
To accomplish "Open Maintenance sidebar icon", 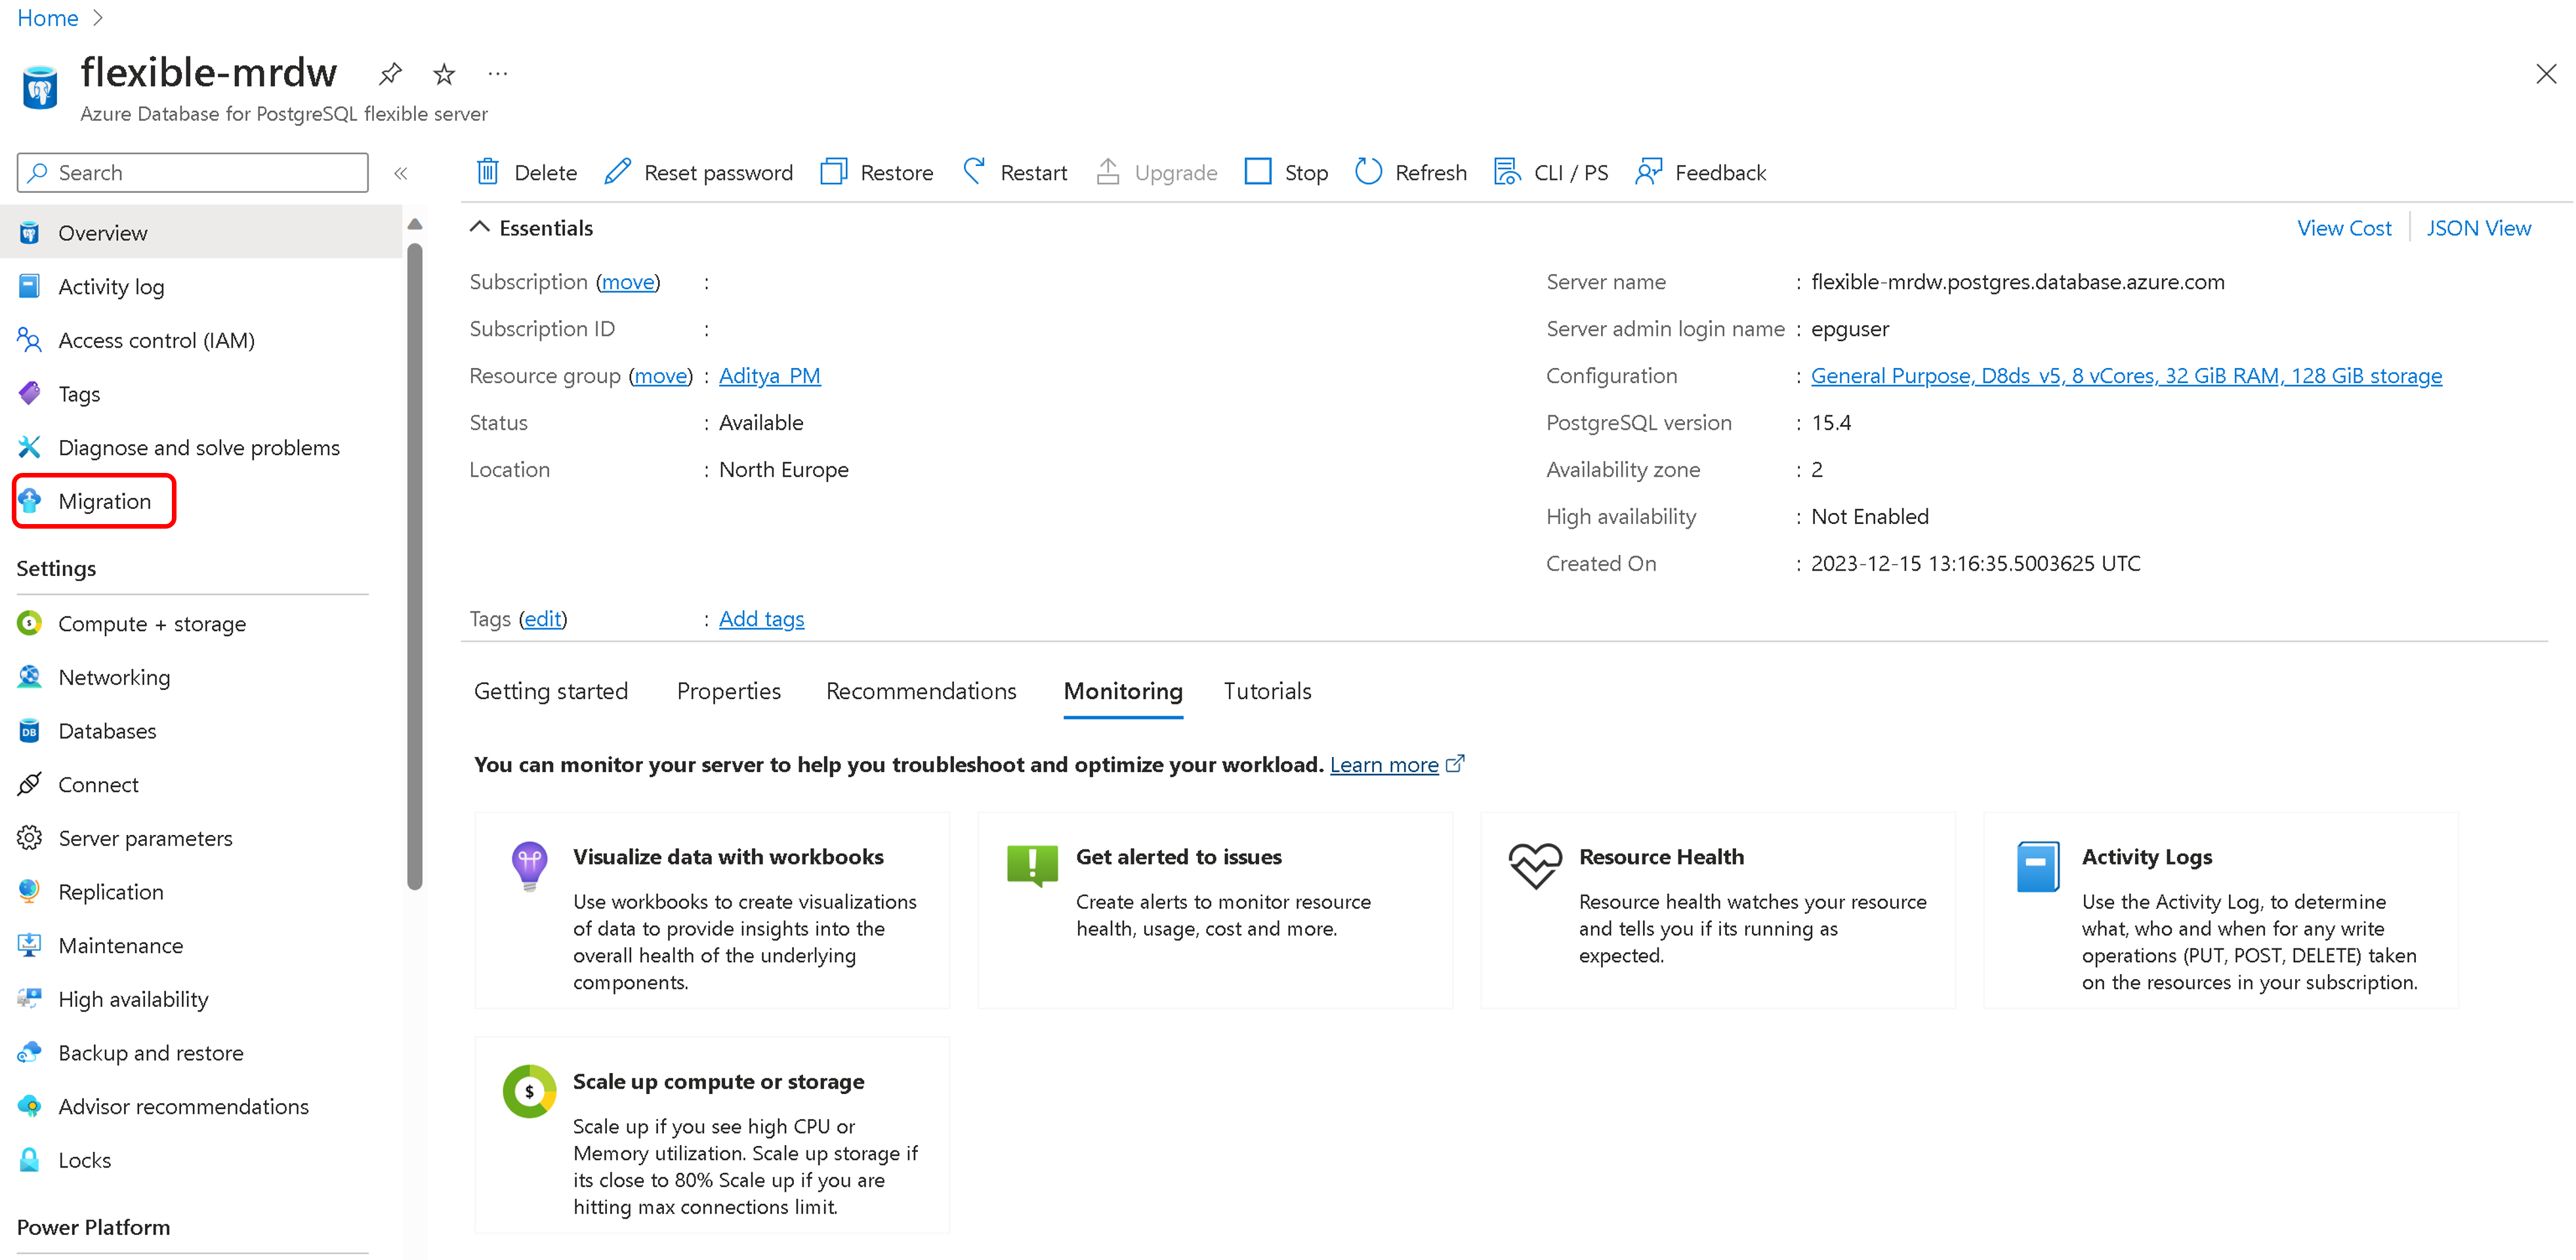I will click(x=30, y=945).
